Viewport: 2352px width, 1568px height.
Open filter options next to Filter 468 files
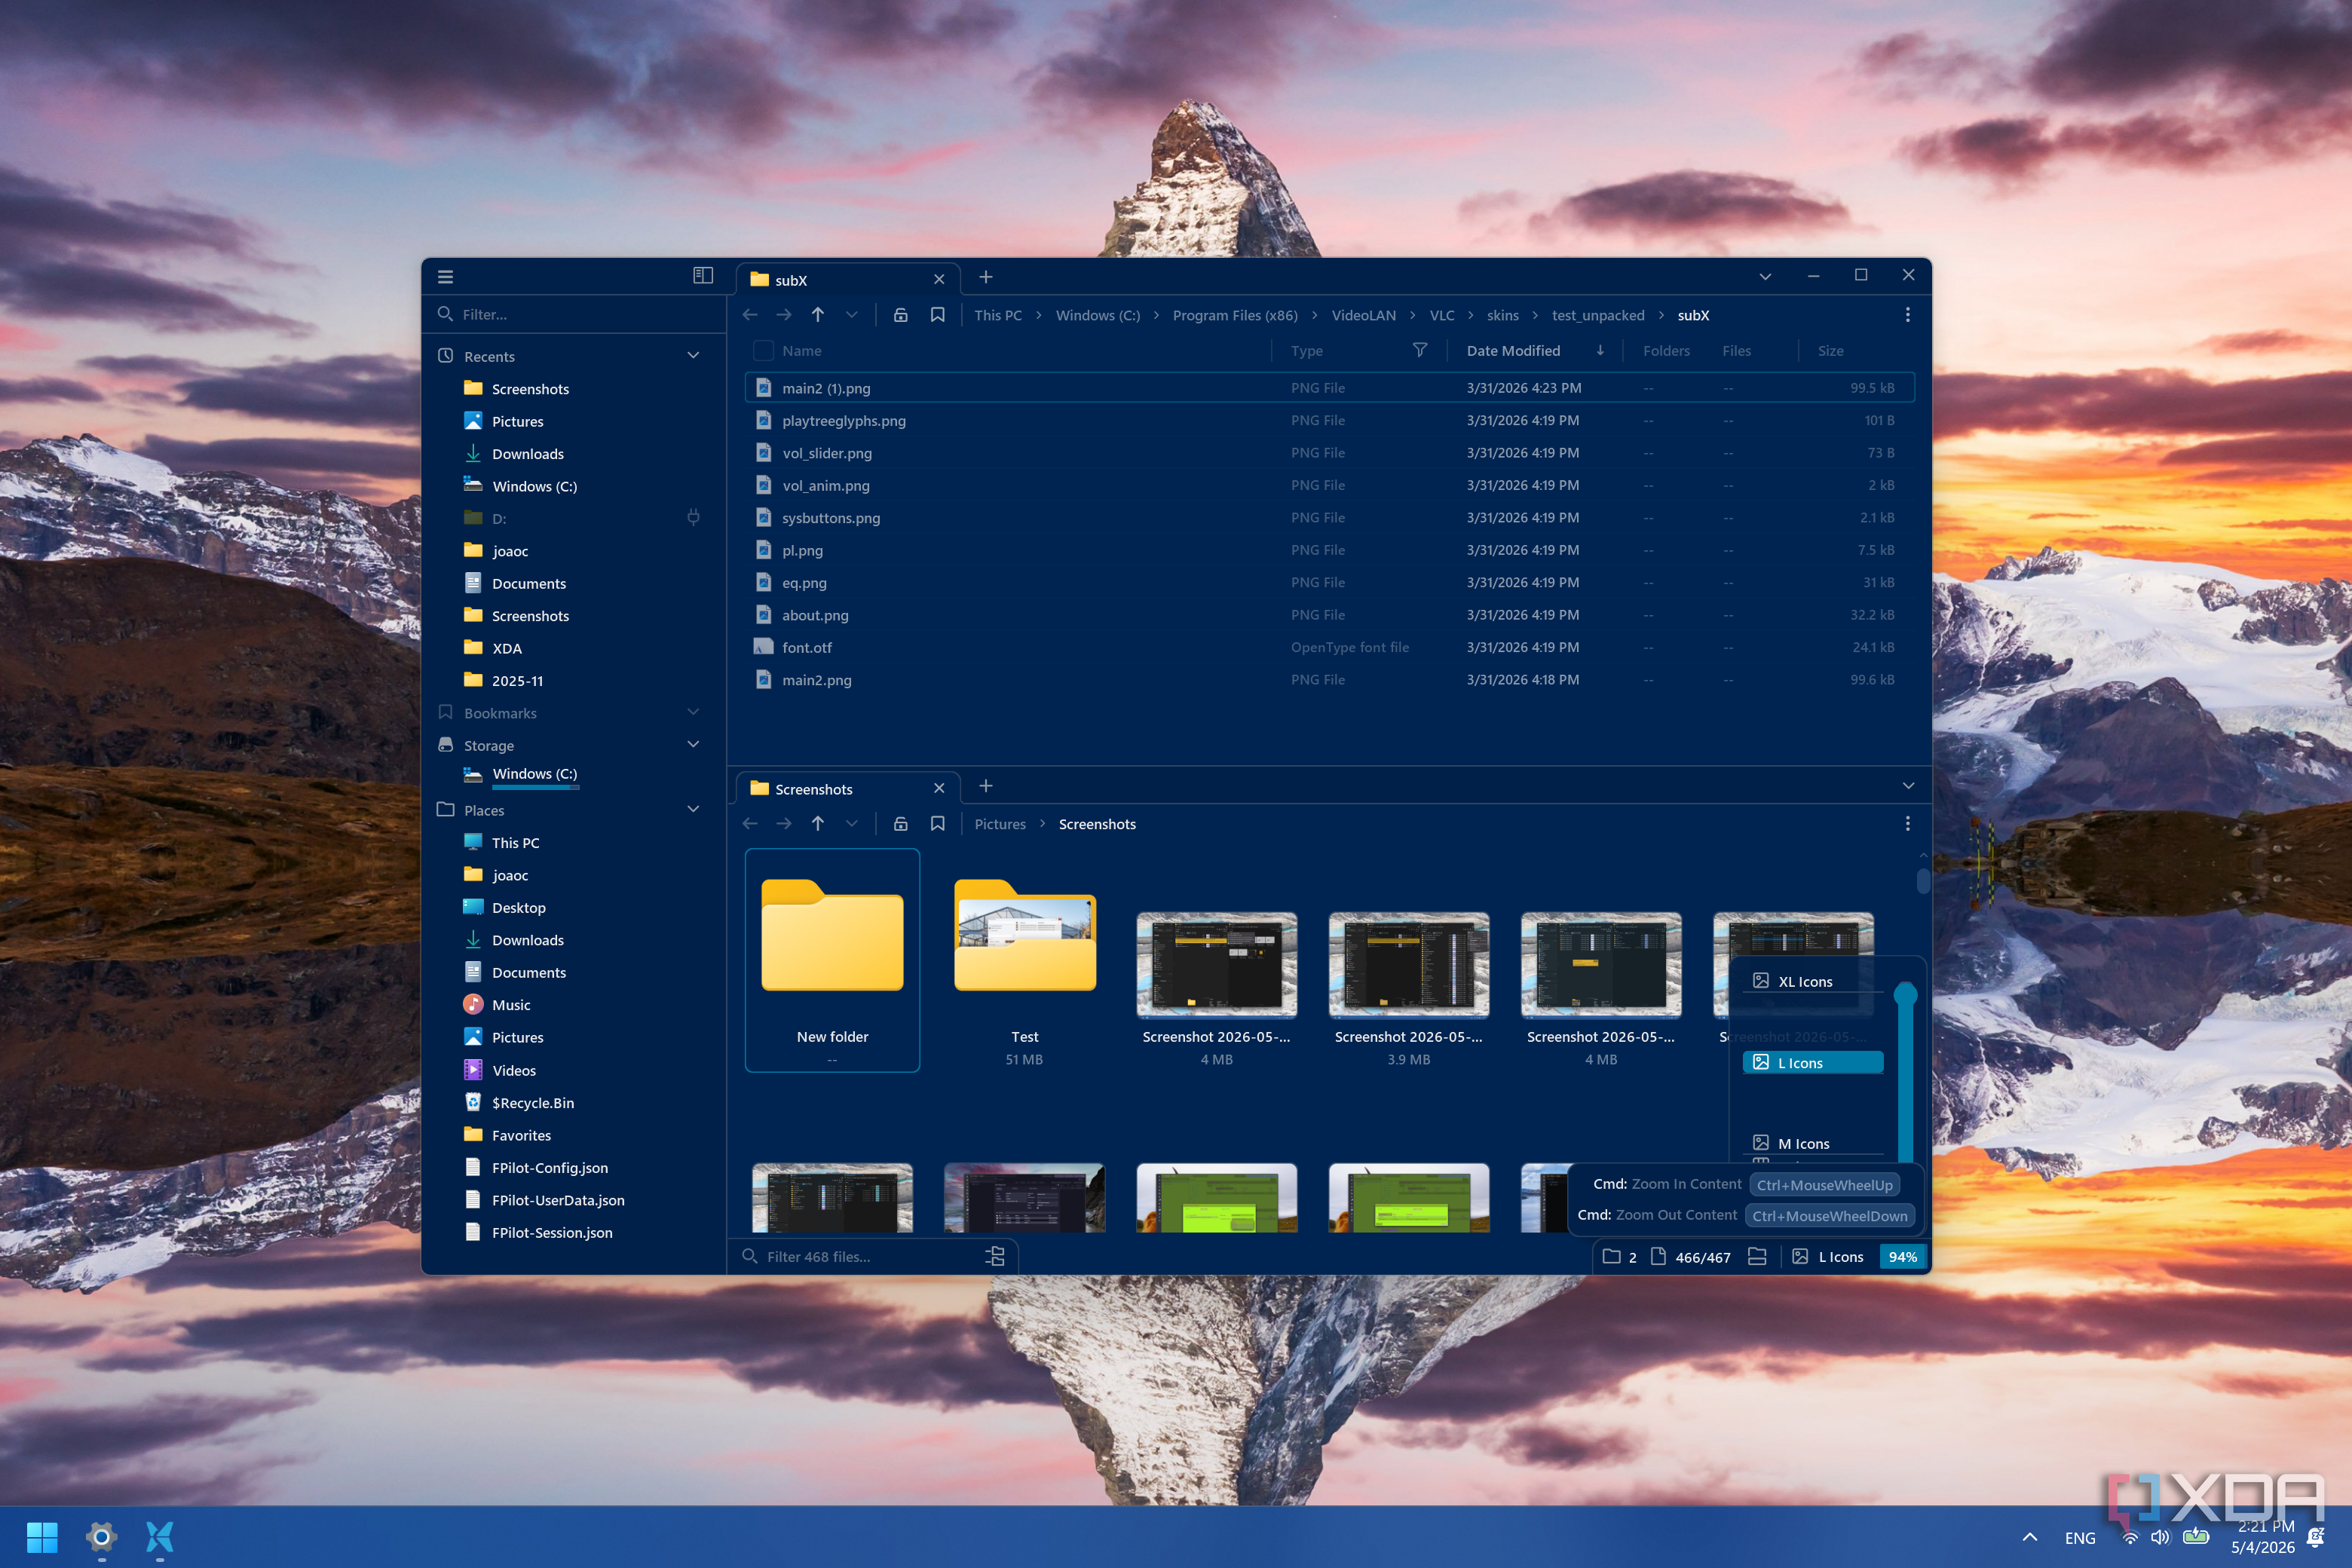[995, 1257]
